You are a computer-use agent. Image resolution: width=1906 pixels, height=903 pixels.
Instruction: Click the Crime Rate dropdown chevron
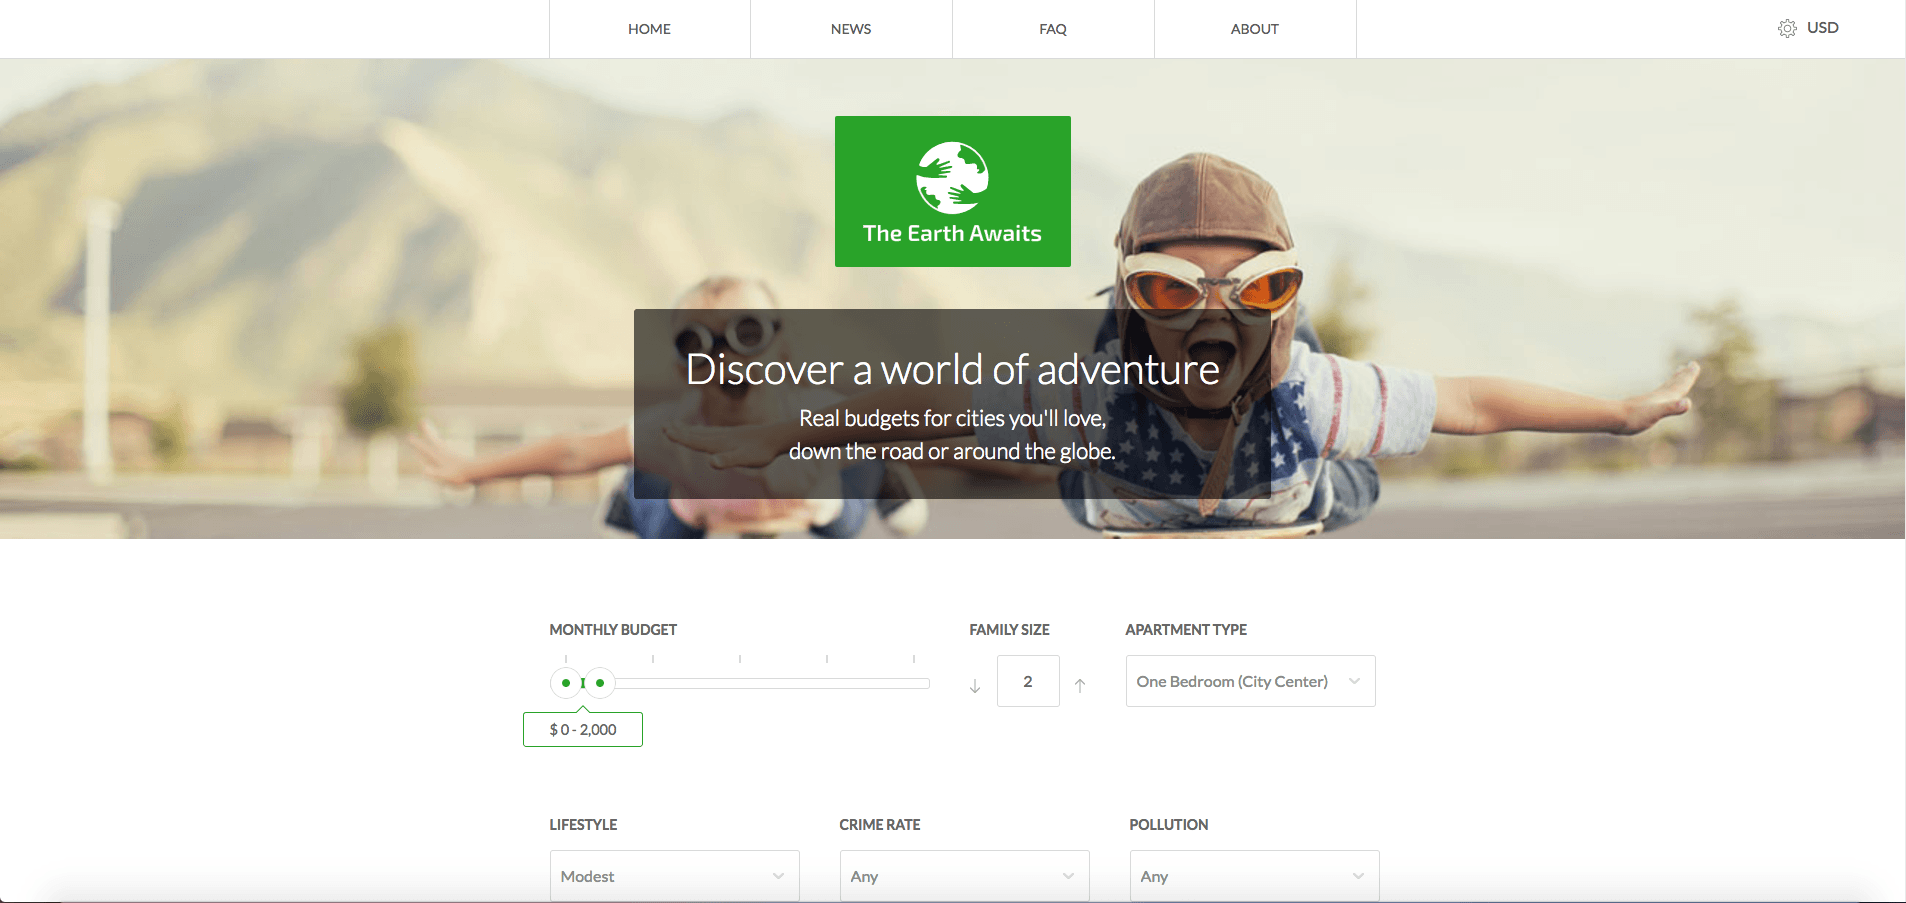(1068, 876)
